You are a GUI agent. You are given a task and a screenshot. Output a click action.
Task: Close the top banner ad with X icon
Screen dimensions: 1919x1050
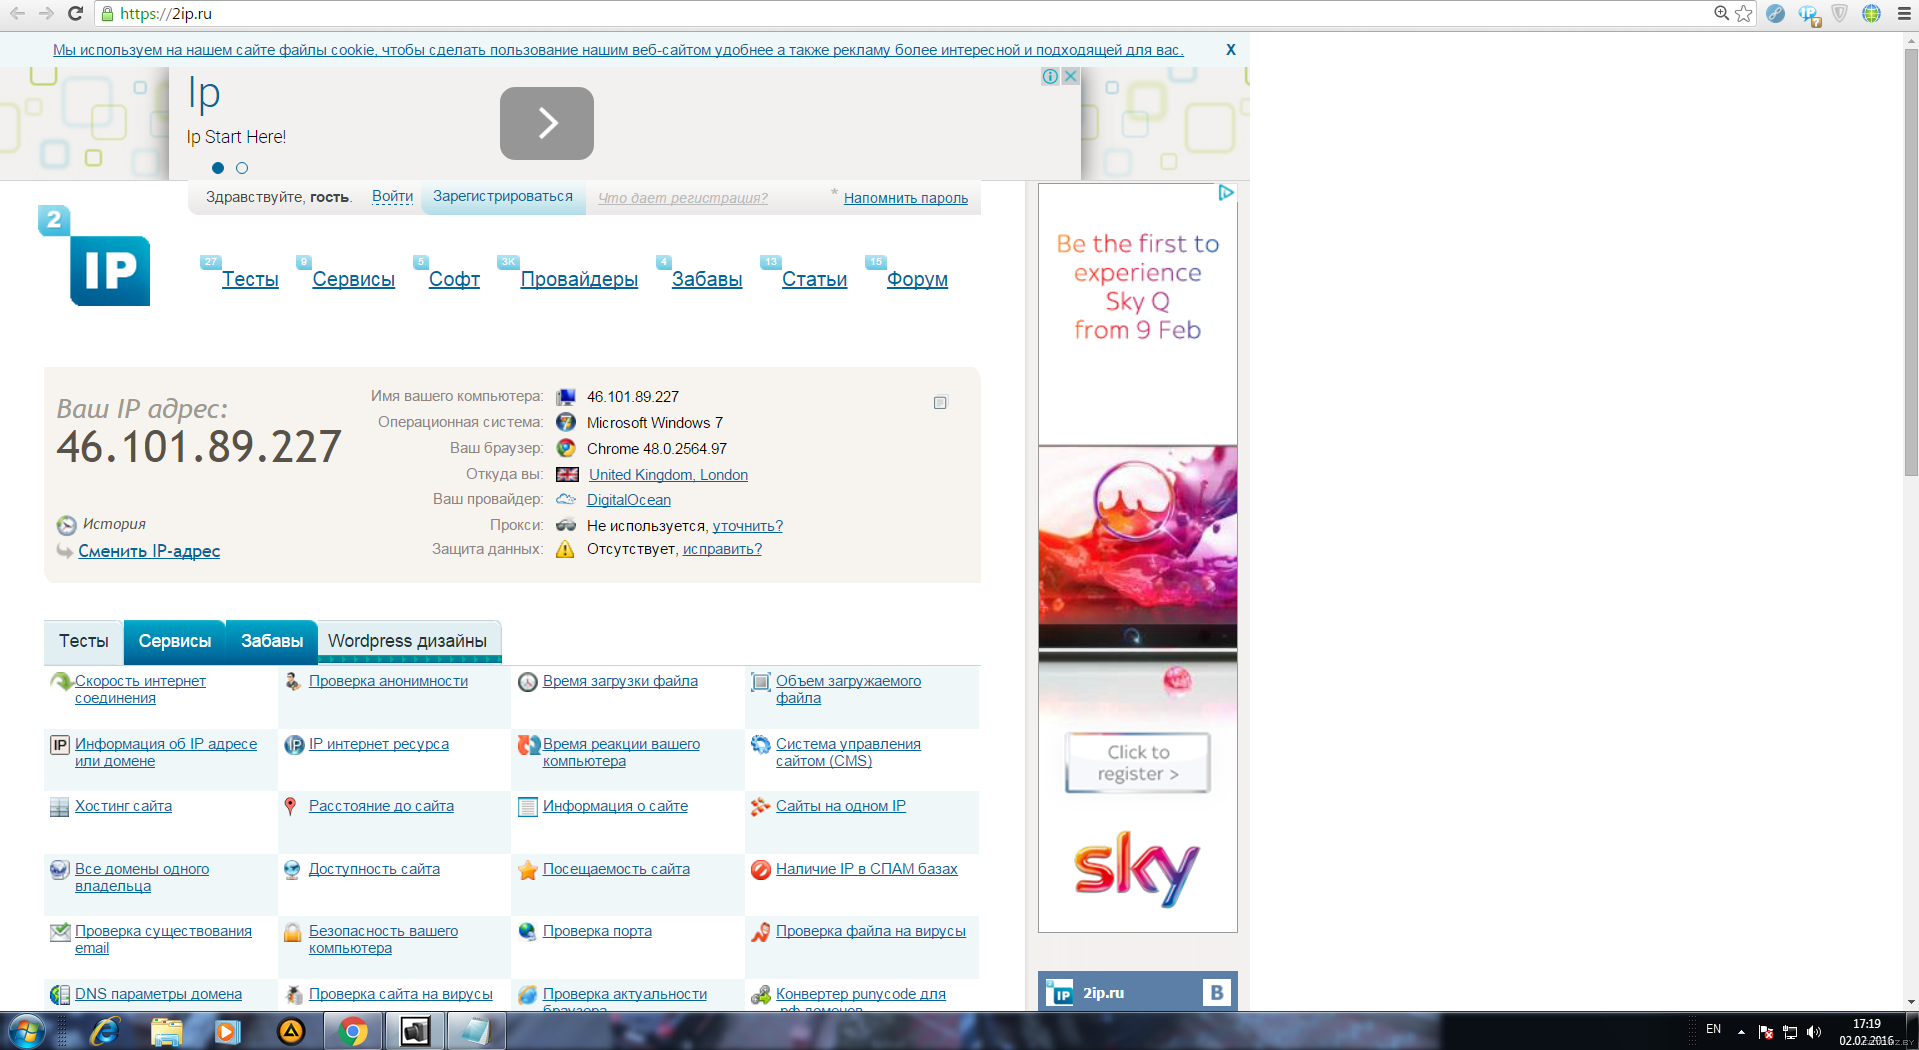point(1070,76)
